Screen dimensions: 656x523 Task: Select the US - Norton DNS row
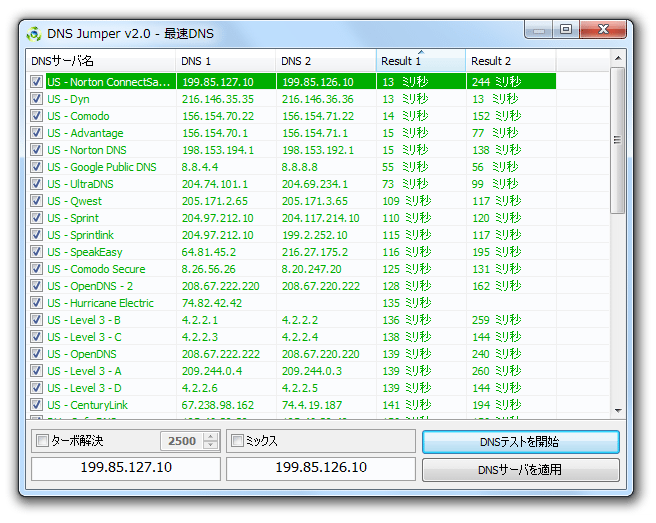[x=291, y=150]
